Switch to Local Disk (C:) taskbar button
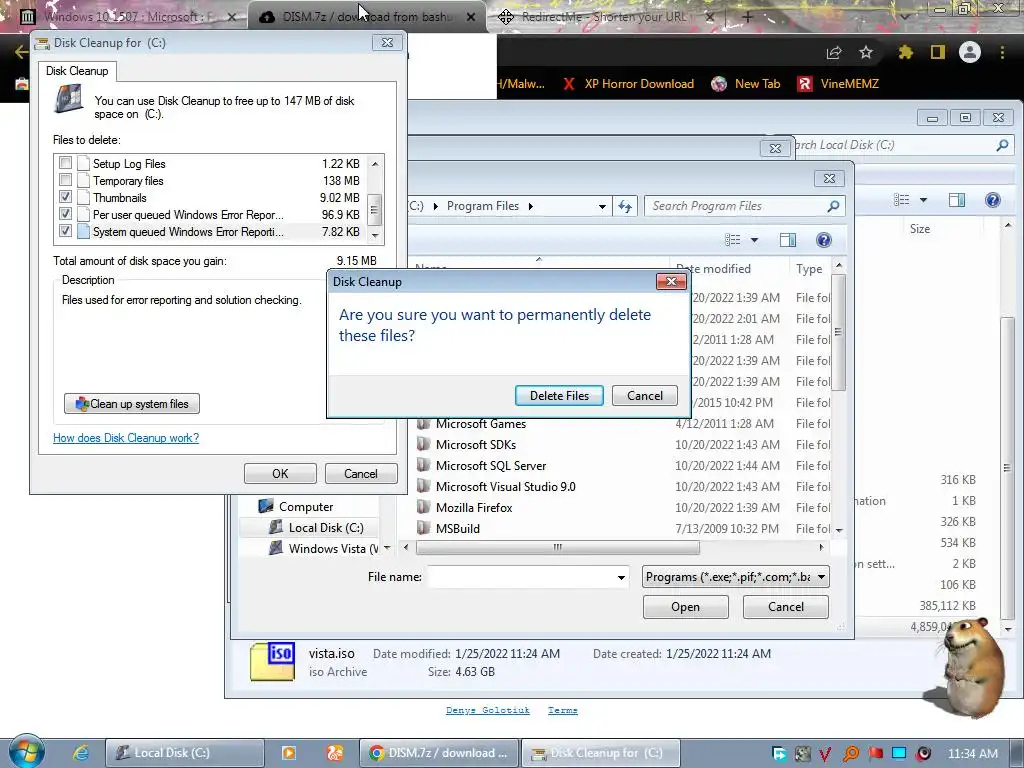The image size is (1024, 768). (x=185, y=752)
